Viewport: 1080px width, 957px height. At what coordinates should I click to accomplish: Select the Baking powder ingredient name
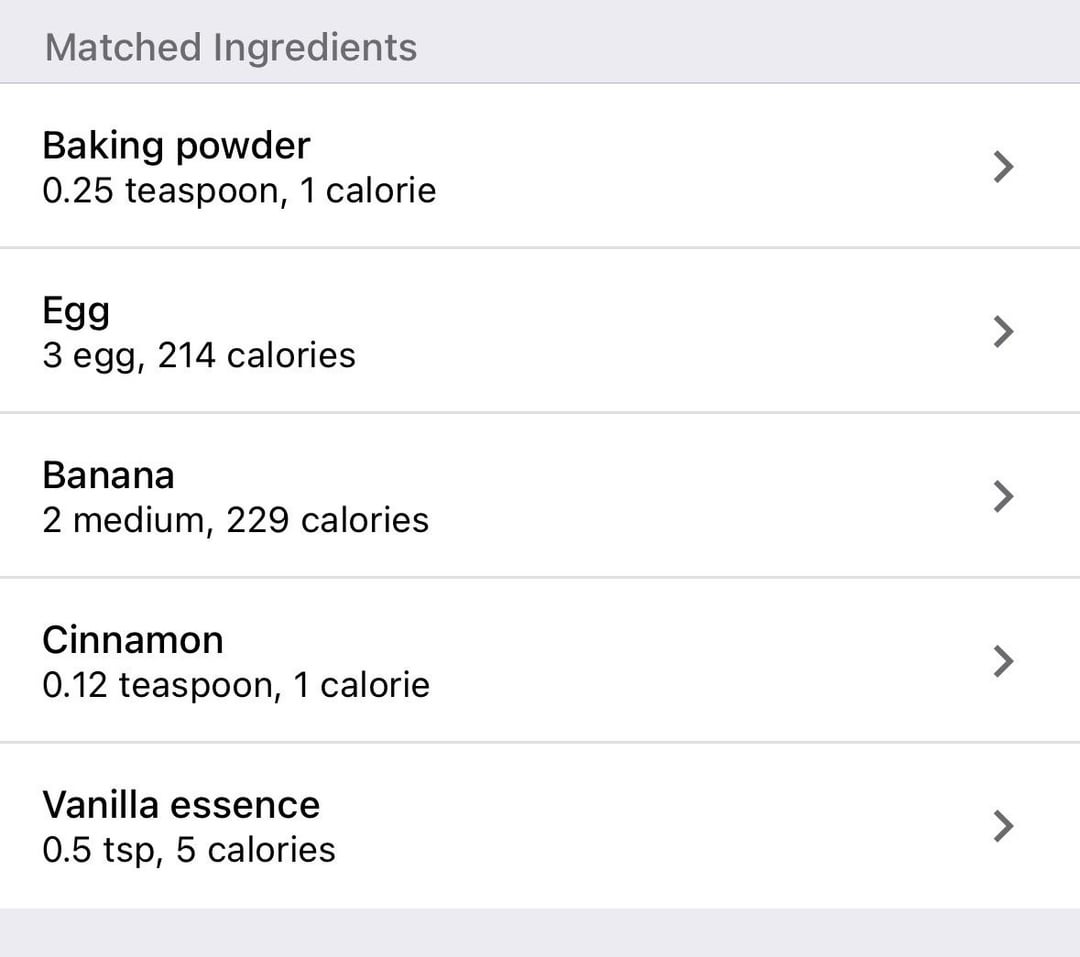[176, 146]
